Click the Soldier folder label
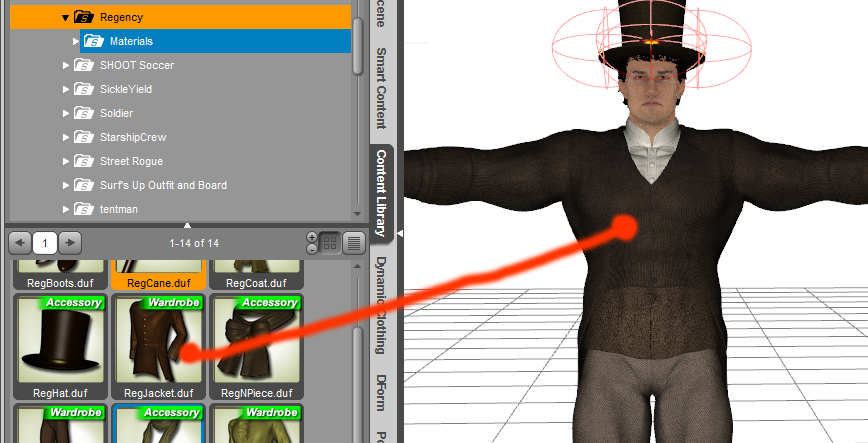Screen dimensions: 868x443 click(116, 114)
